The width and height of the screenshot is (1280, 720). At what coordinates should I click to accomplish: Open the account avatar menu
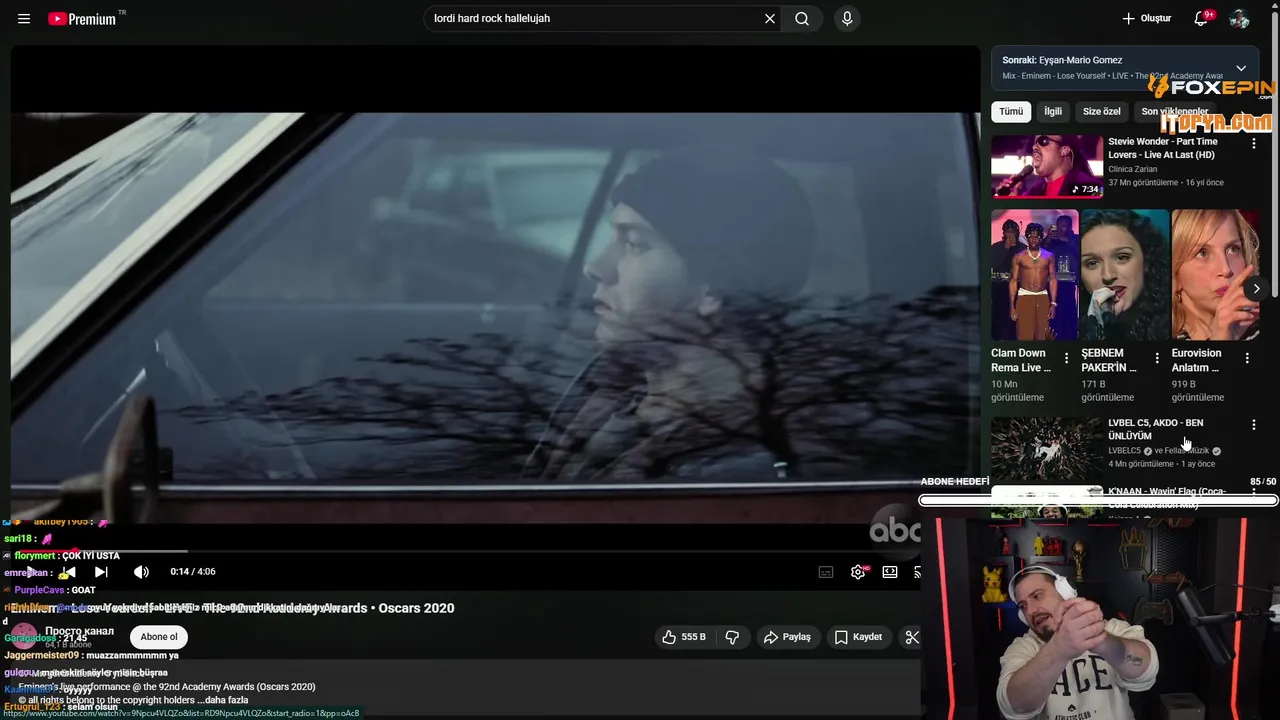click(1240, 19)
